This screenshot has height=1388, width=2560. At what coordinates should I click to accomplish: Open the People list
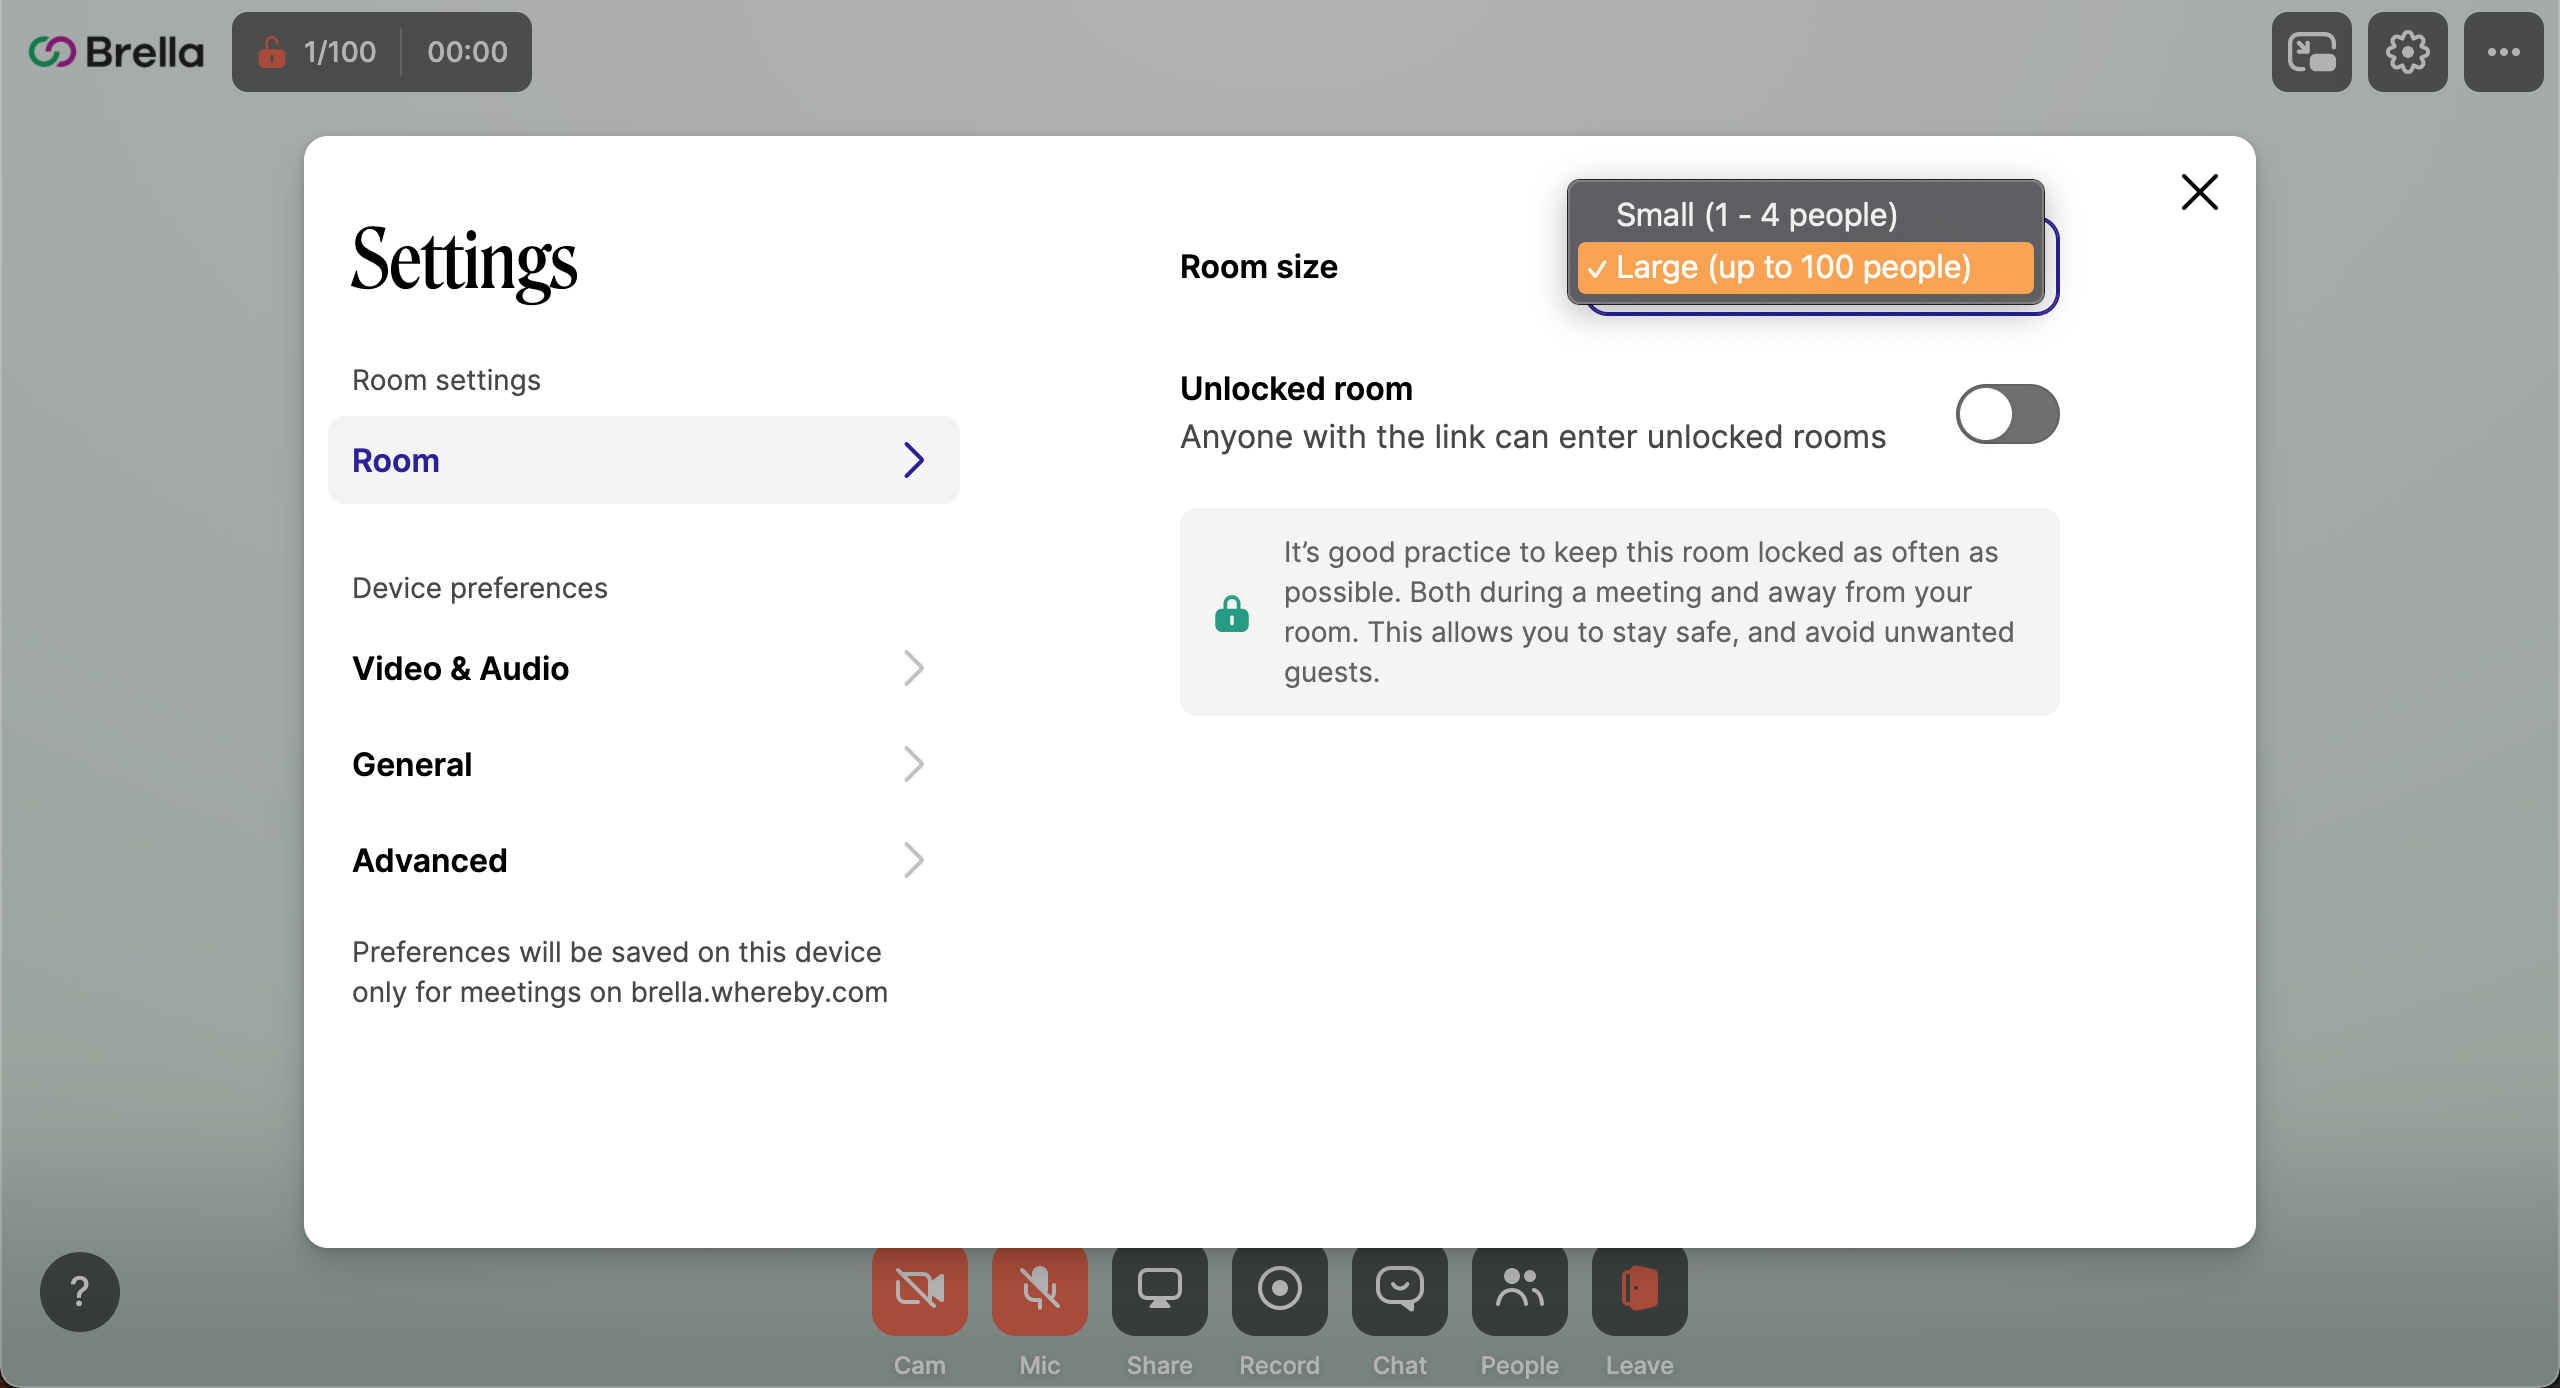tap(1519, 1289)
